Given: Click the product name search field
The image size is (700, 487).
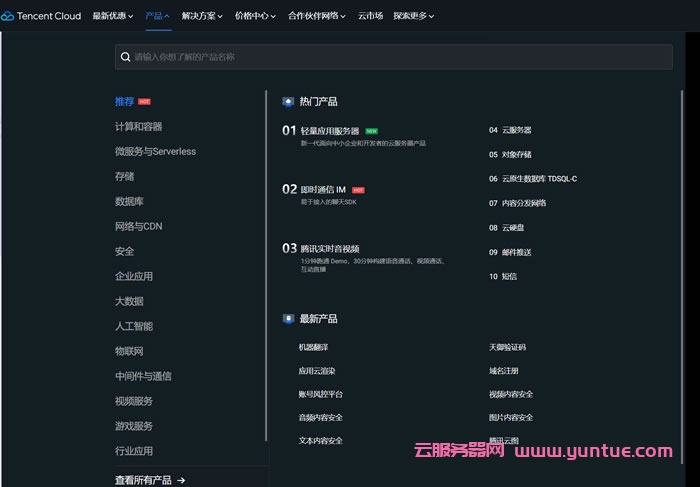Looking at the screenshot, I should [x=400, y=57].
